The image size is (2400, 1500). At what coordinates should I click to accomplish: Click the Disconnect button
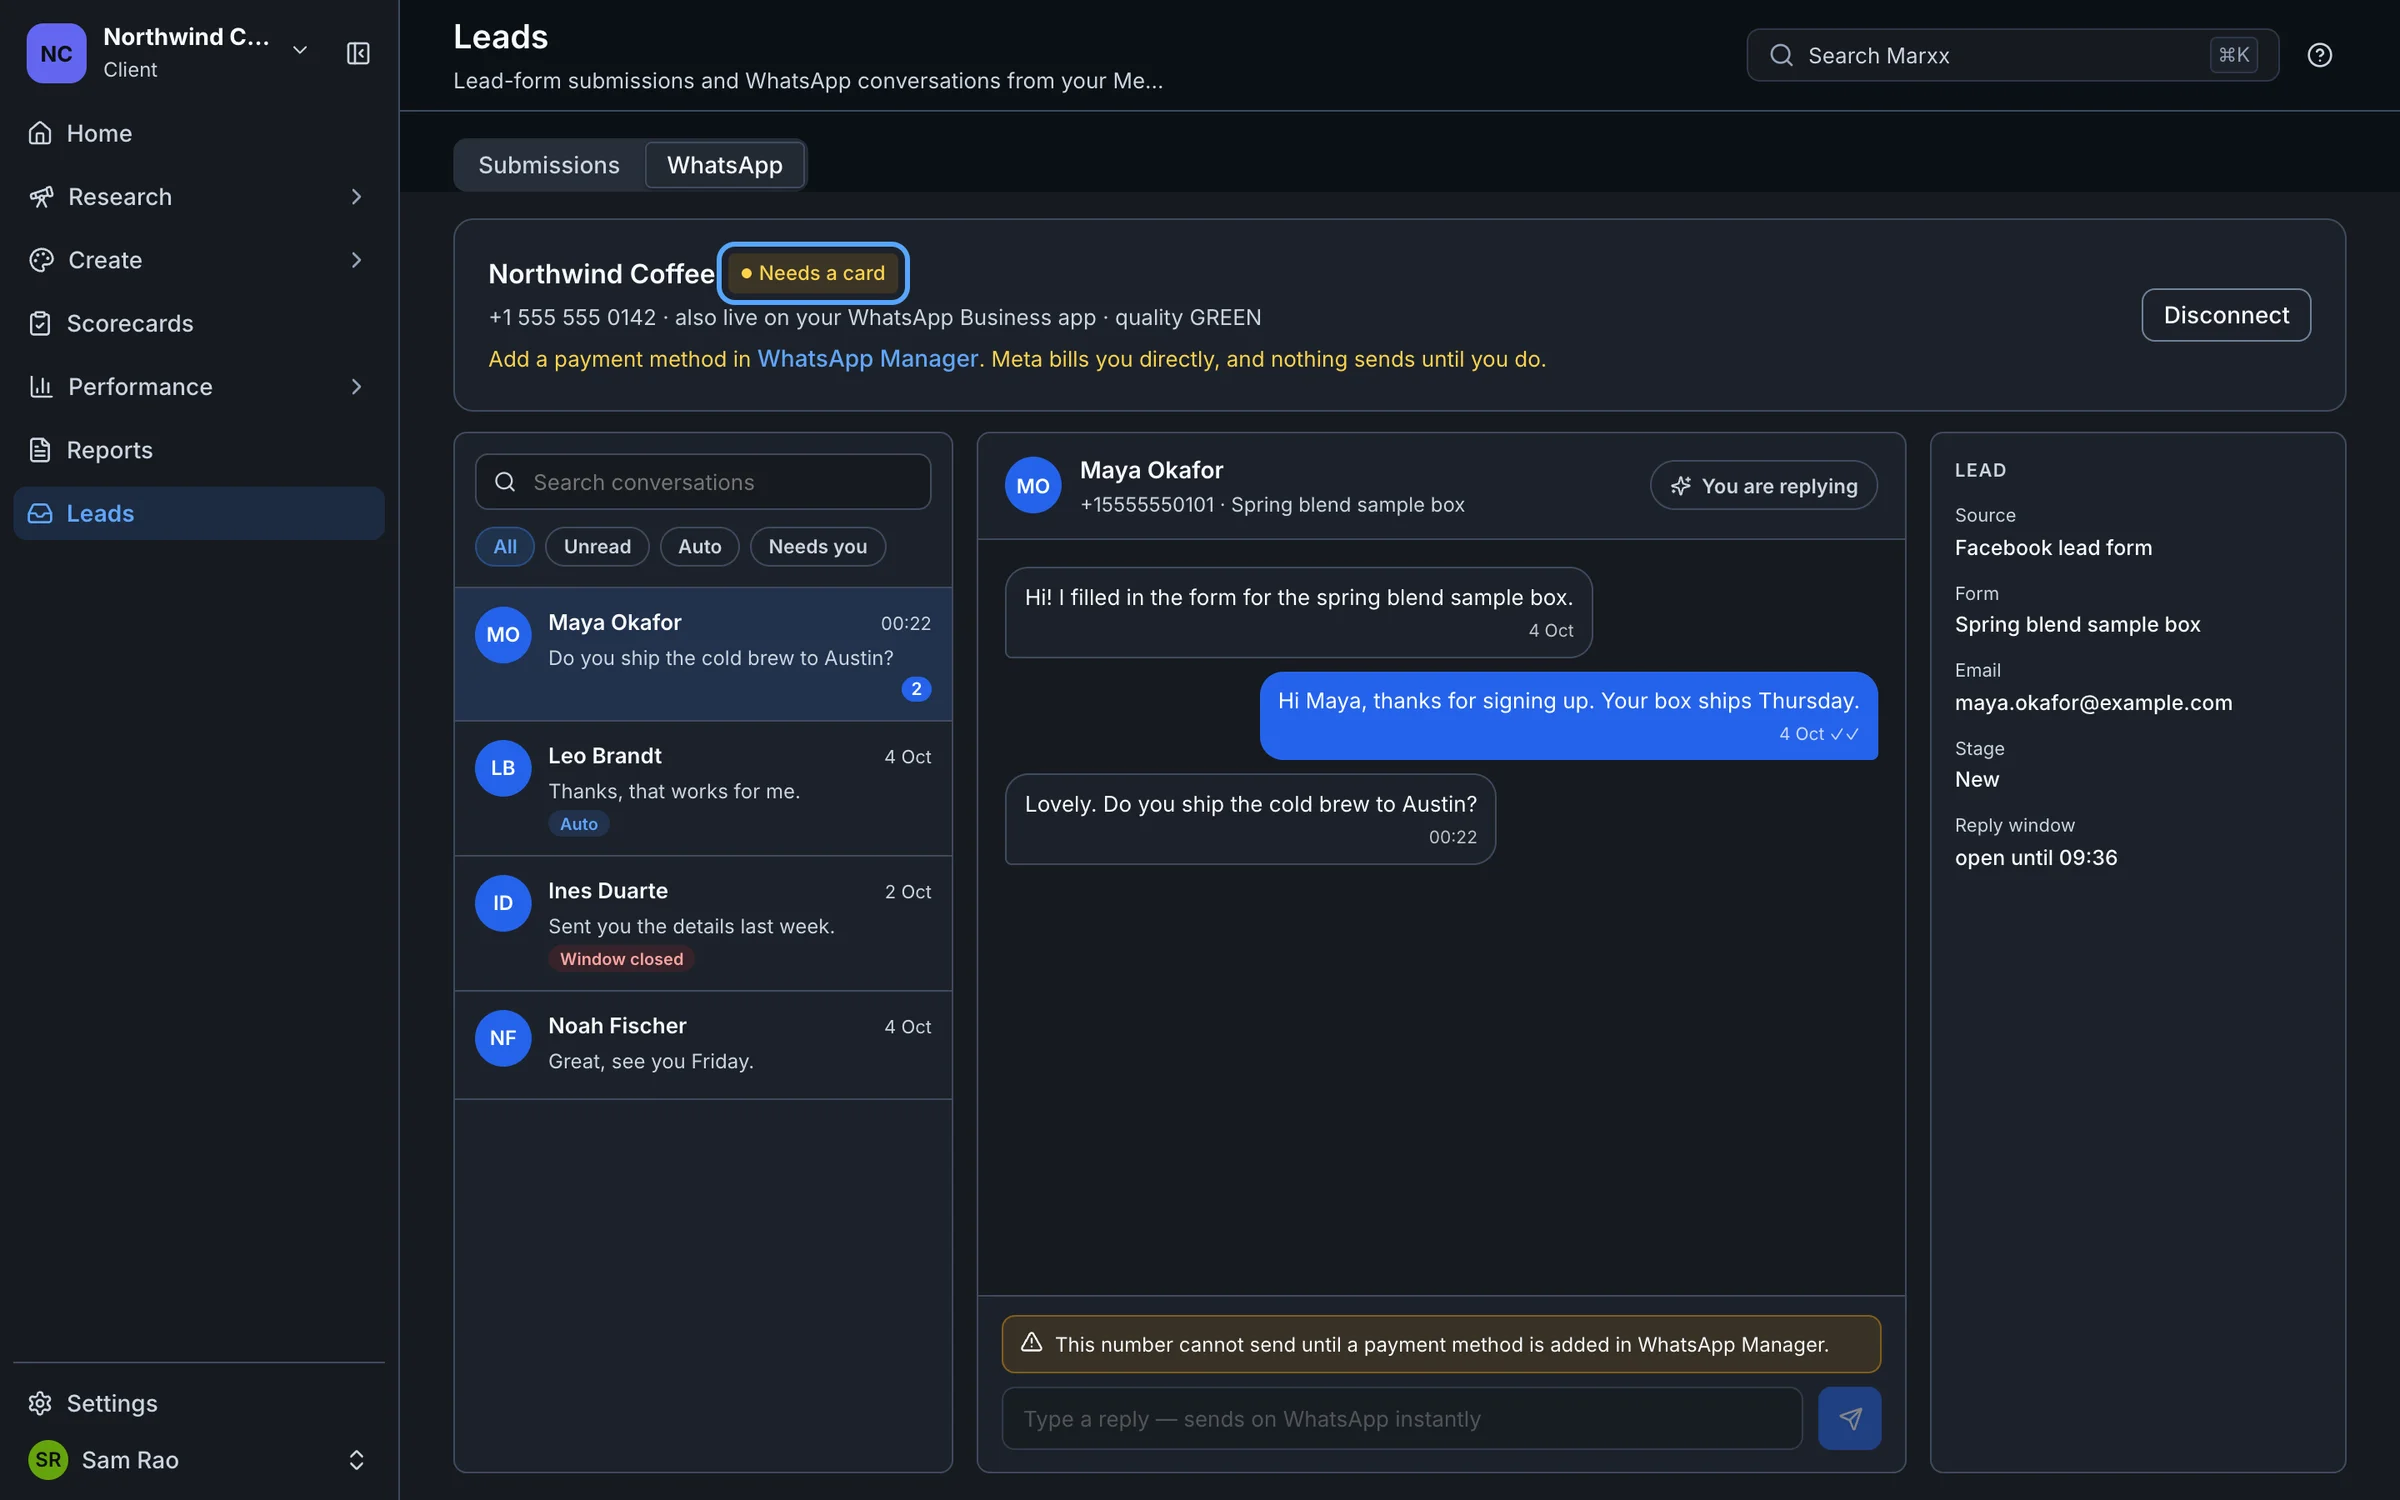tap(2226, 315)
